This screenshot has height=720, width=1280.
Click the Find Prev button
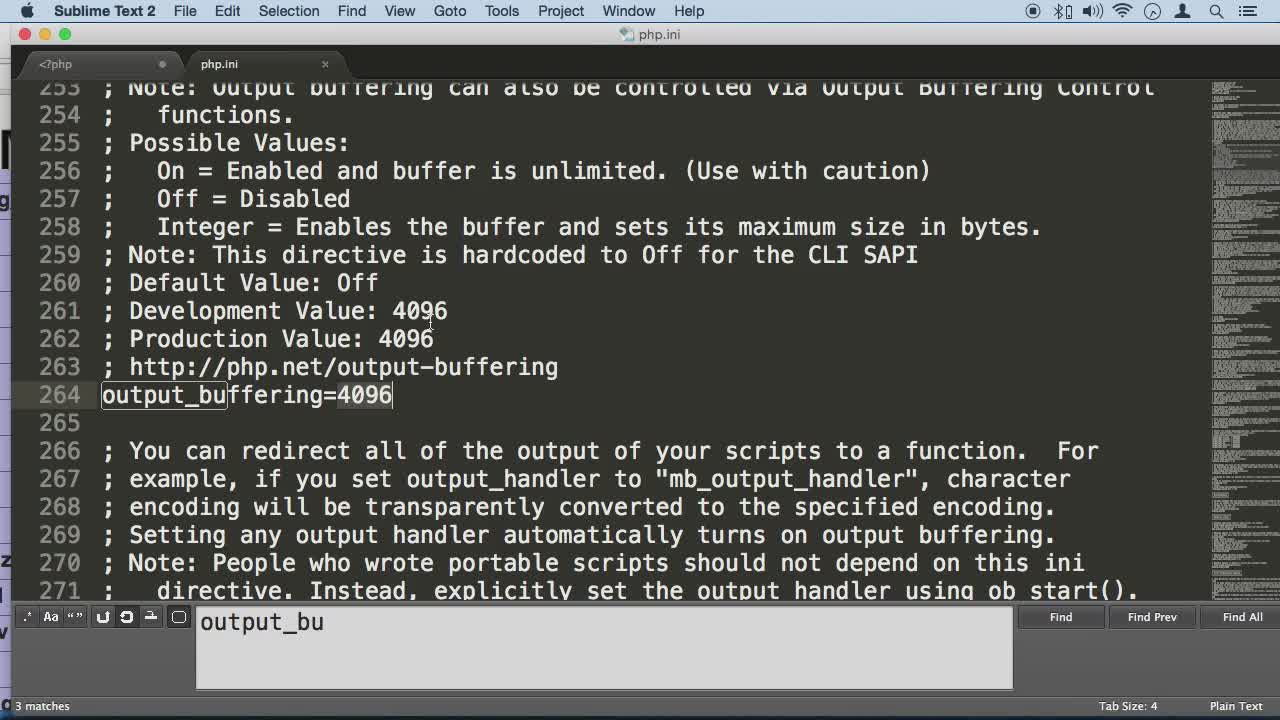(x=1152, y=617)
